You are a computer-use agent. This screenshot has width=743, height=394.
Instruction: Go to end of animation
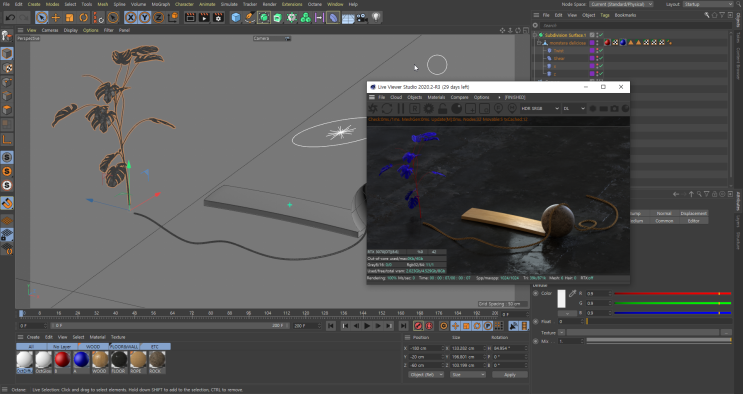click(403, 326)
